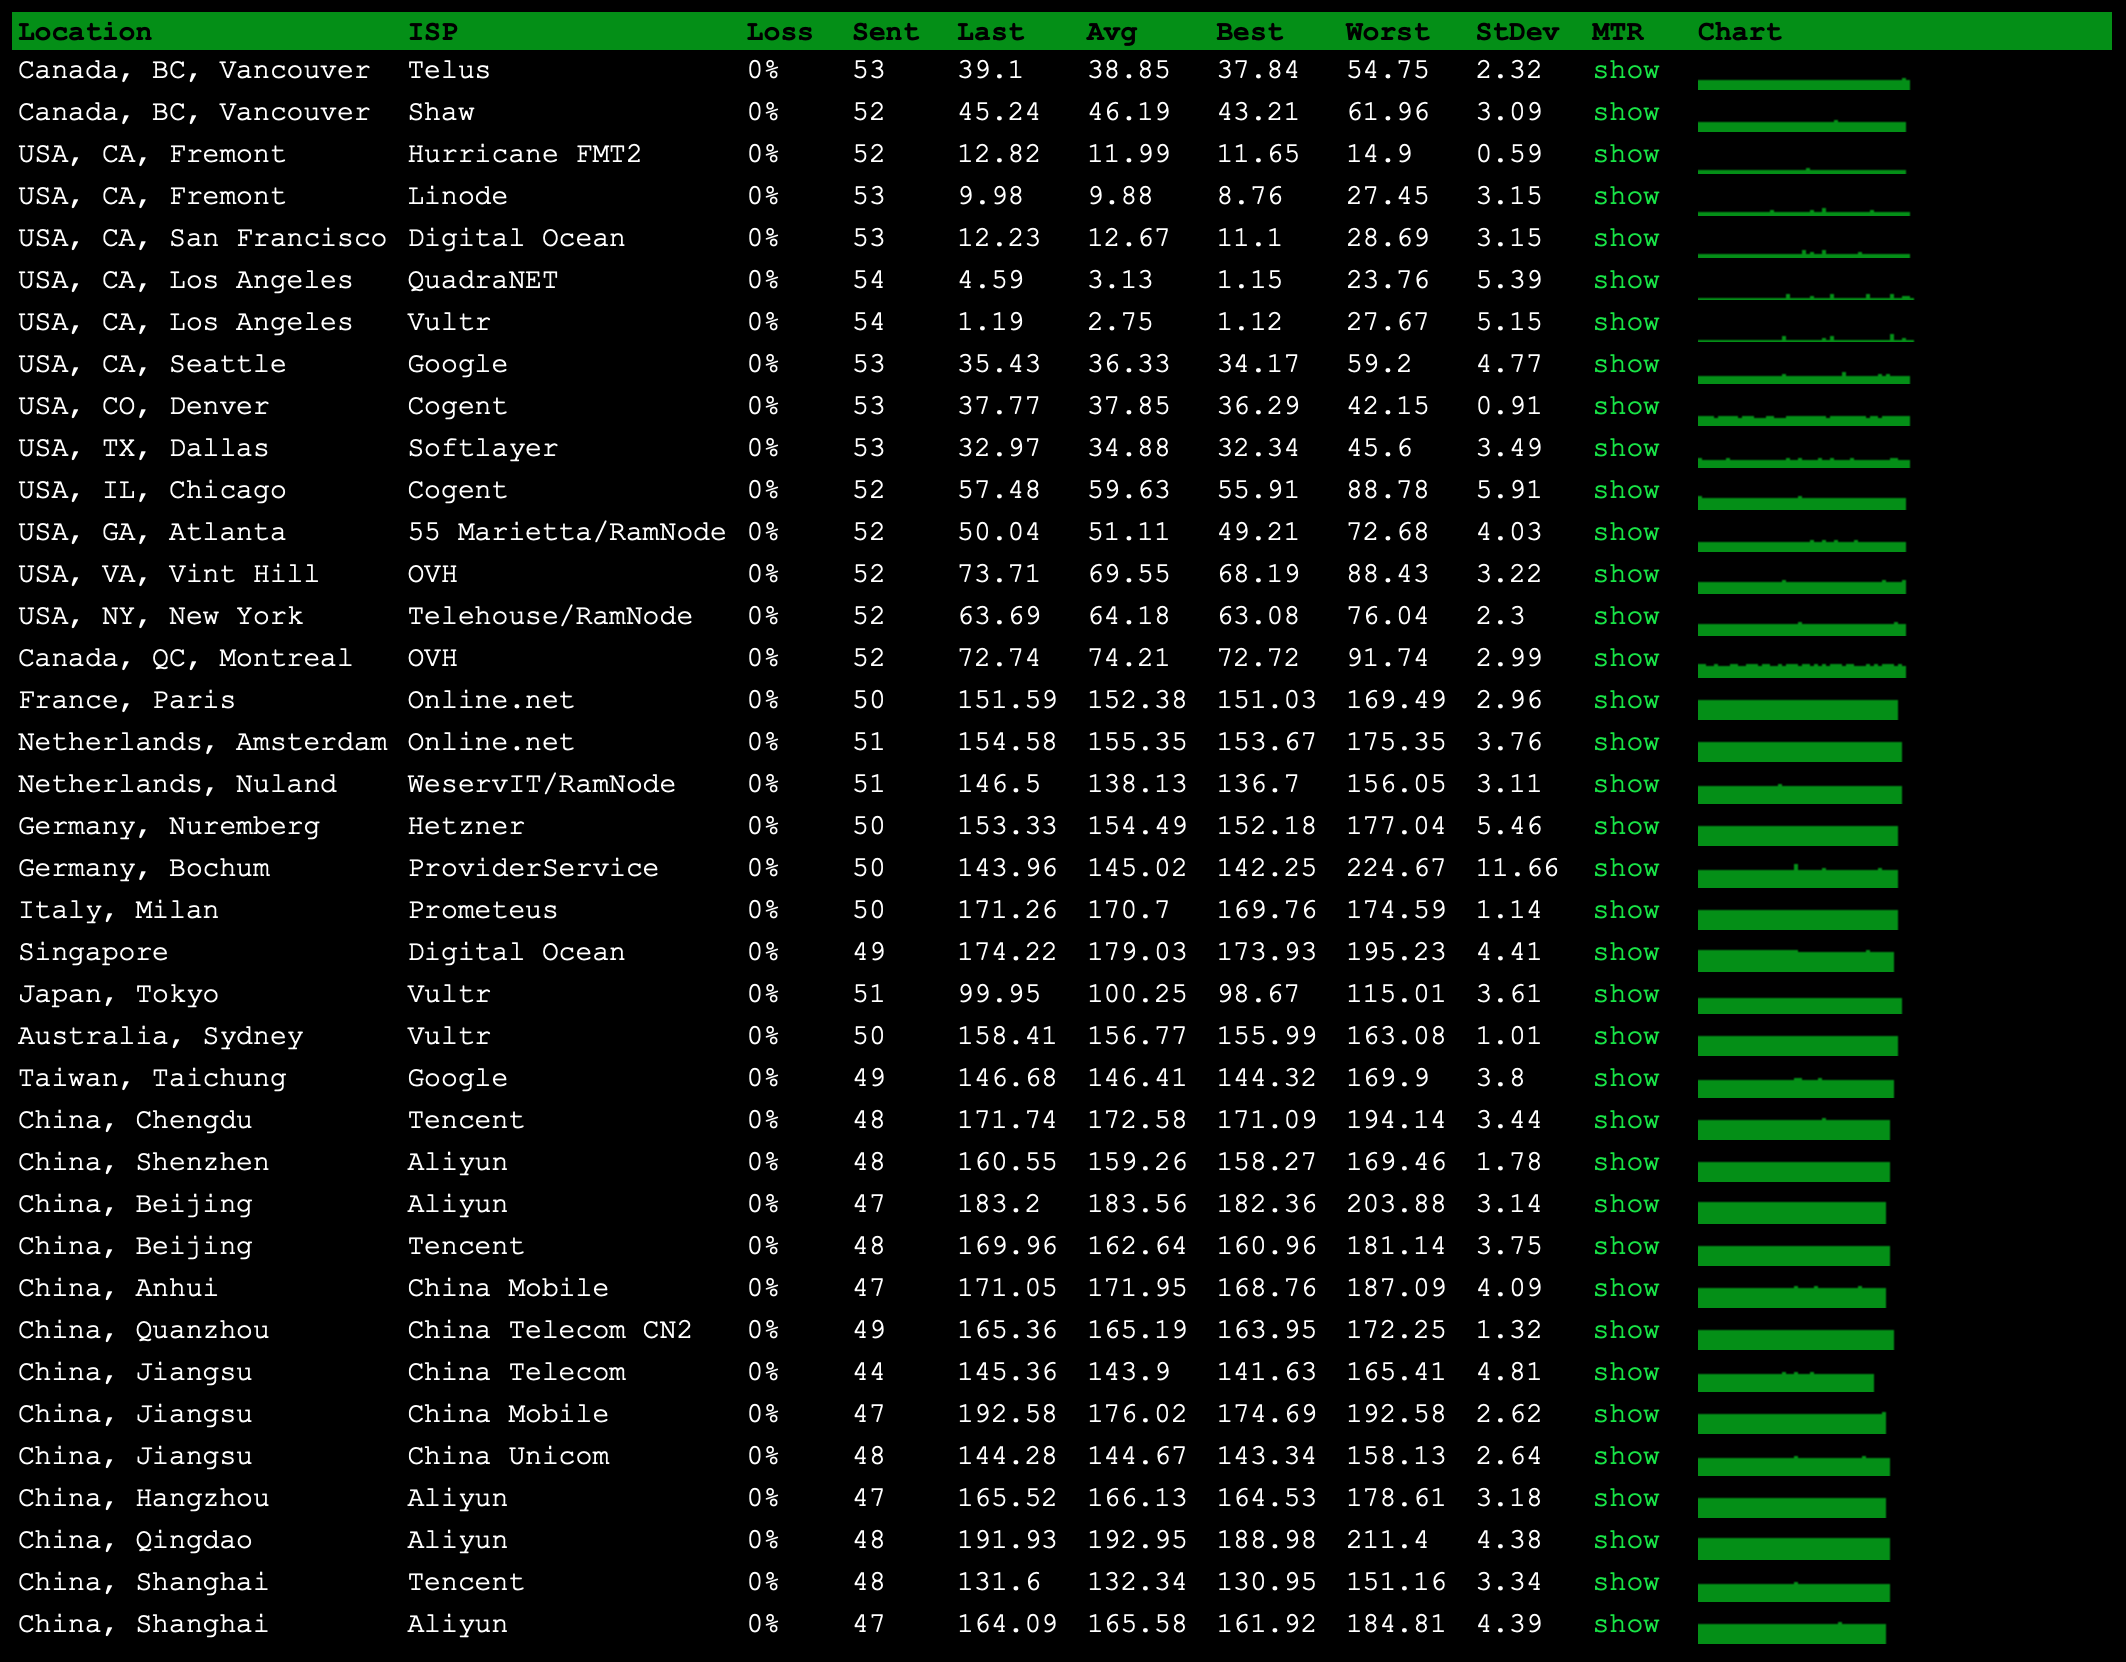Show MTR for Aliyun Qingdao
Screen dimensions: 2126x1662
click(1625, 1540)
